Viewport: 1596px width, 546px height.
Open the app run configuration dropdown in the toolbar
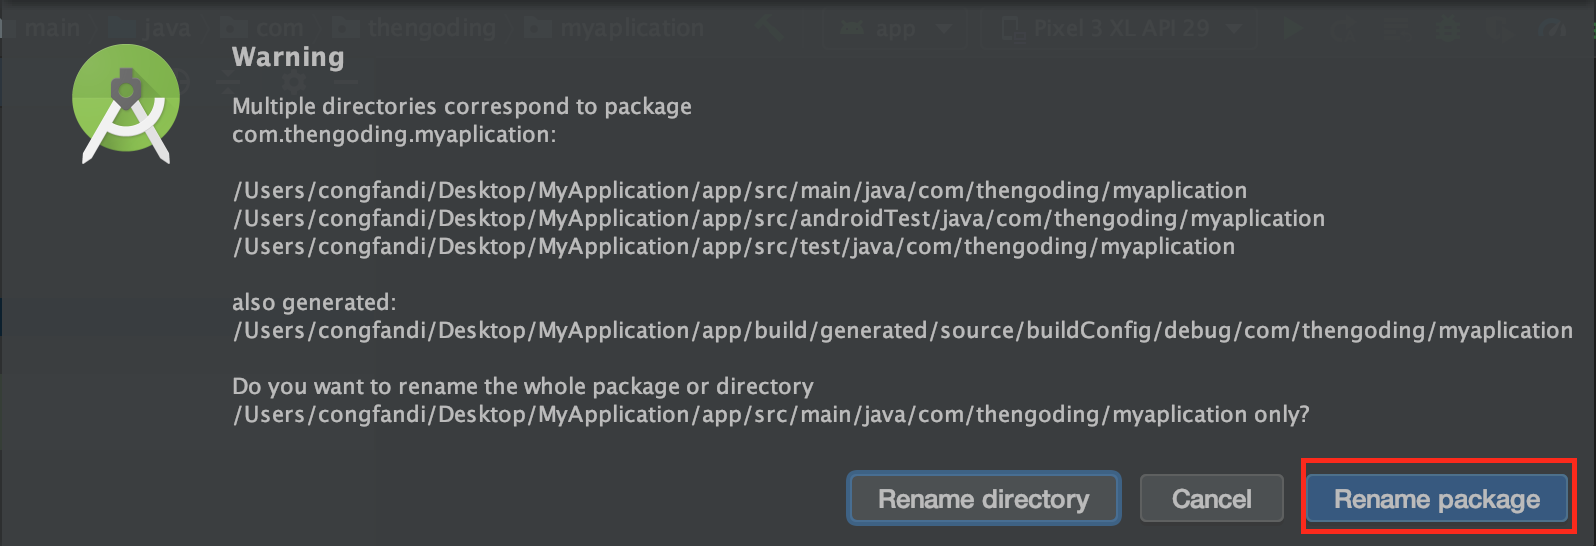click(x=896, y=28)
